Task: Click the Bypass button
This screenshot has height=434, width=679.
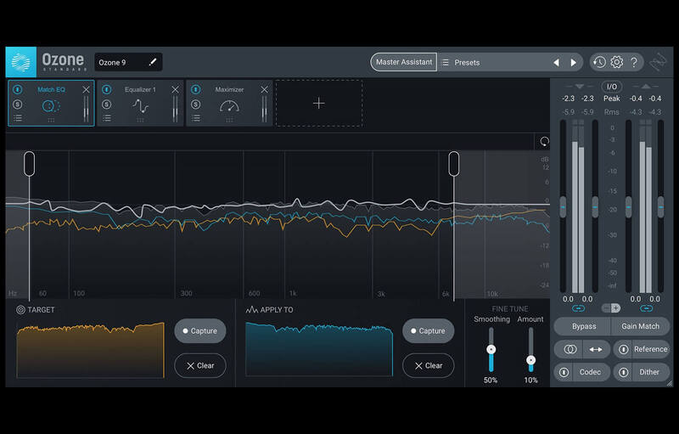Action: pos(583,326)
